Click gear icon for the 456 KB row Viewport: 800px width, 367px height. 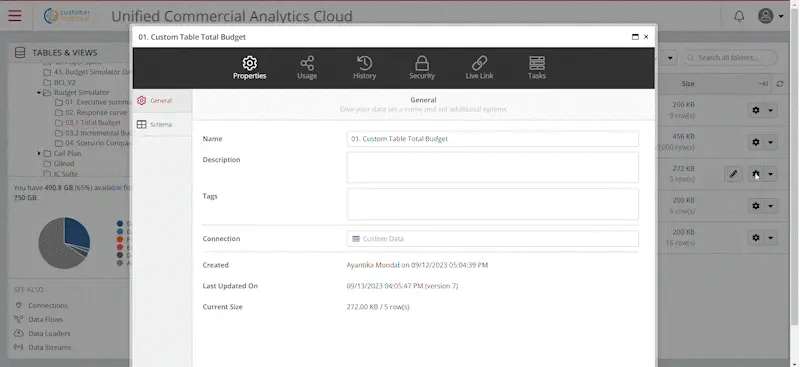click(756, 142)
